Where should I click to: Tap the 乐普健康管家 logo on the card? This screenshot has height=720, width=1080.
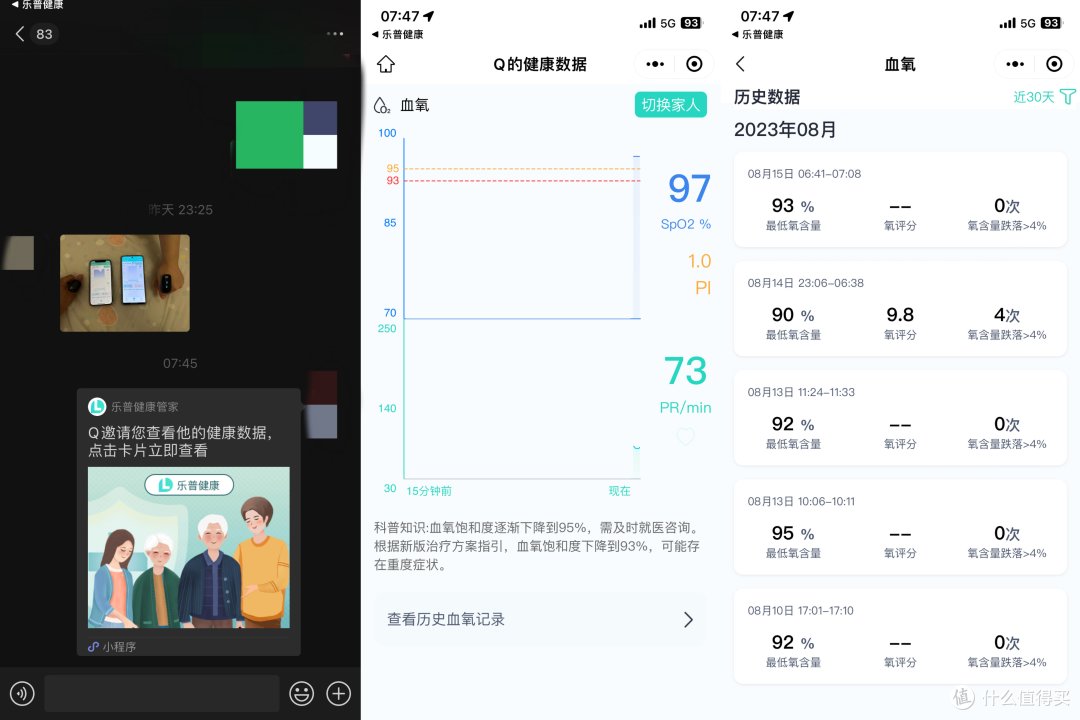coord(96,407)
